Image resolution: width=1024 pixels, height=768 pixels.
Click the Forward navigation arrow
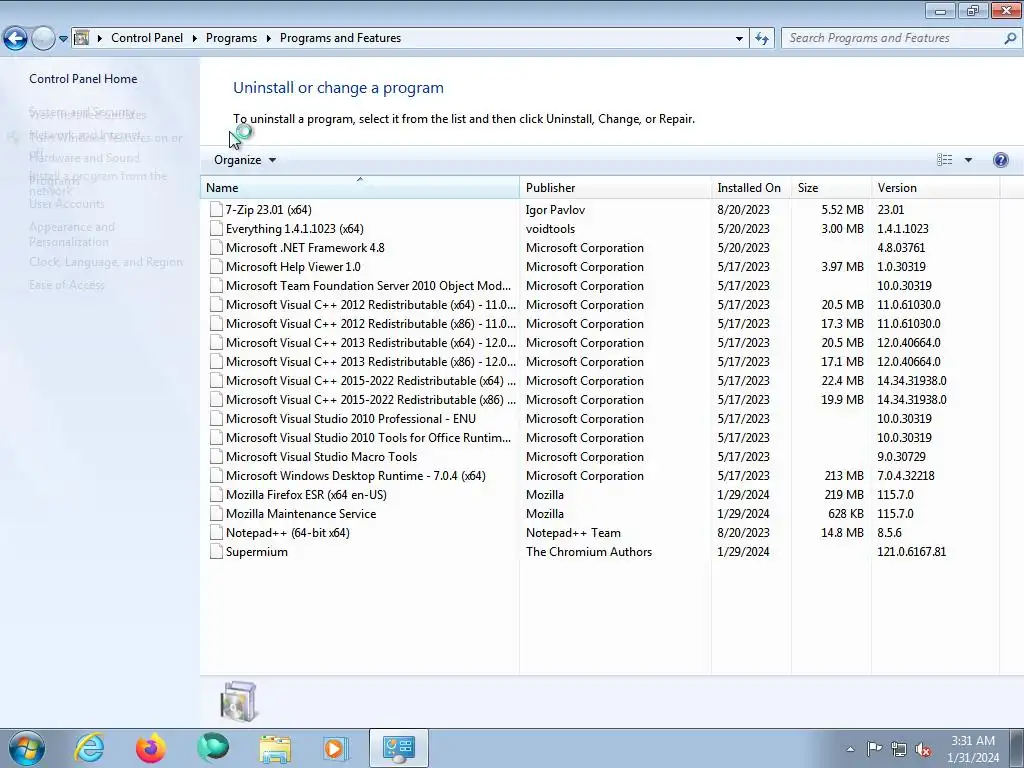point(43,39)
